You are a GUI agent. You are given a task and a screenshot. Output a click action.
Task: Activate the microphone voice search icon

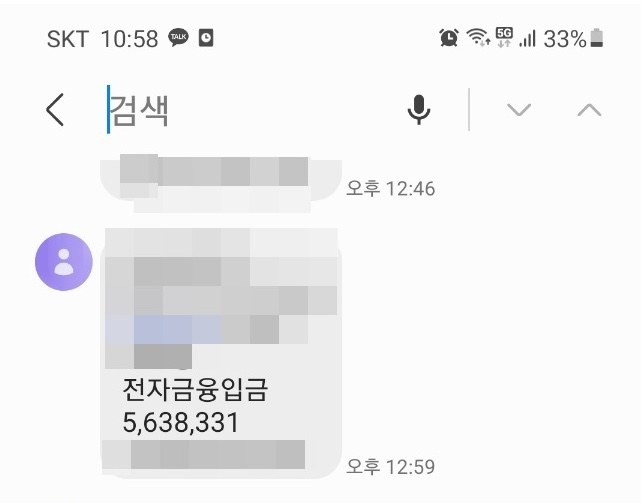(419, 110)
